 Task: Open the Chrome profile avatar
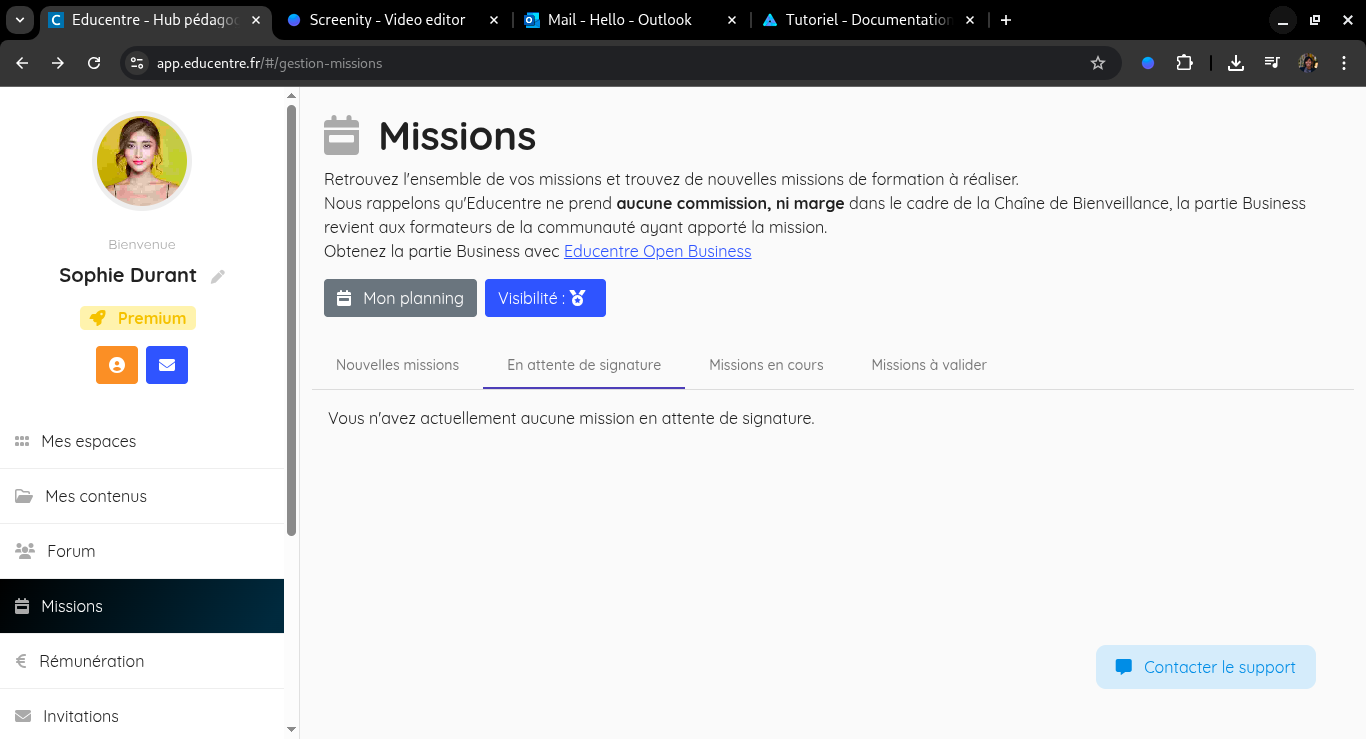pos(1308,63)
